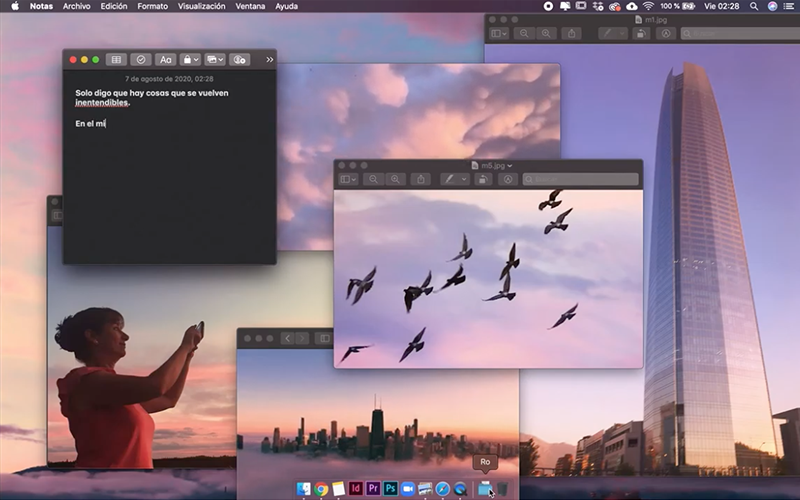Open the Visualización menu
800x500 pixels.
pyautogui.click(x=201, y=6)
